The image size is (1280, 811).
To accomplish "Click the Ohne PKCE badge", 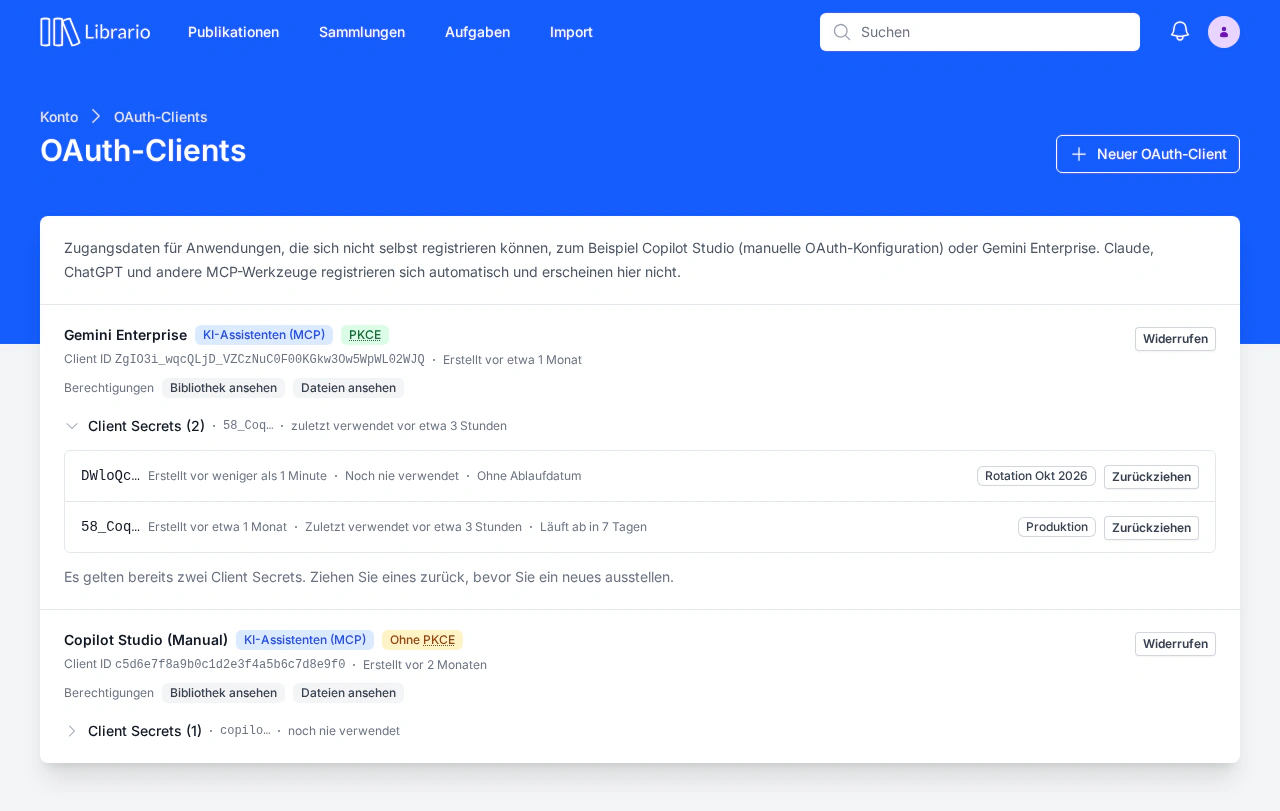I will click(x=422, y=640).
